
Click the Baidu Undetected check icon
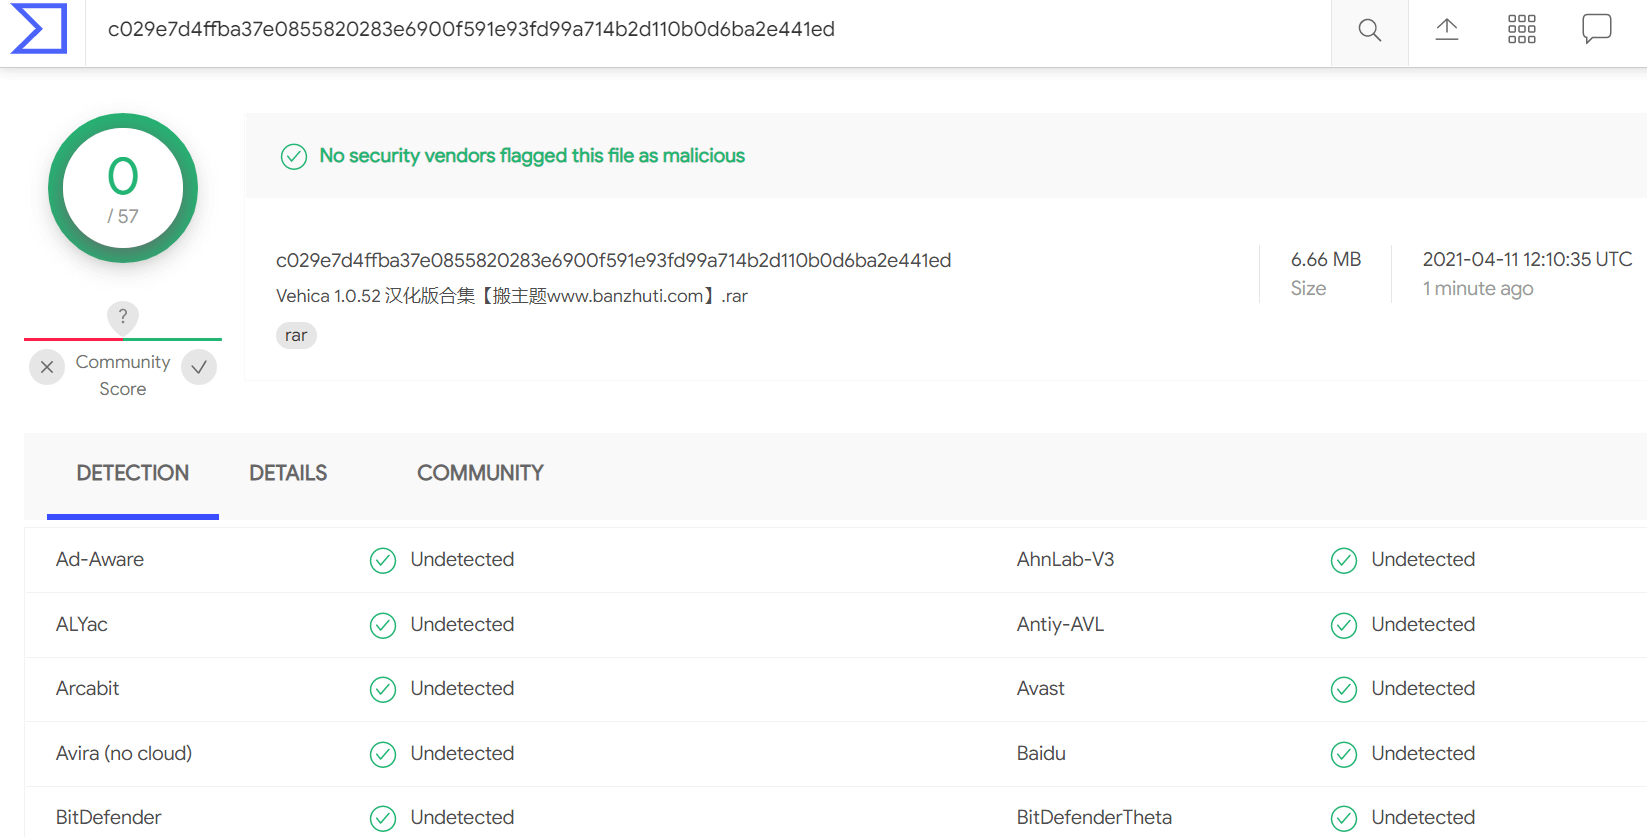[1344, 754]
